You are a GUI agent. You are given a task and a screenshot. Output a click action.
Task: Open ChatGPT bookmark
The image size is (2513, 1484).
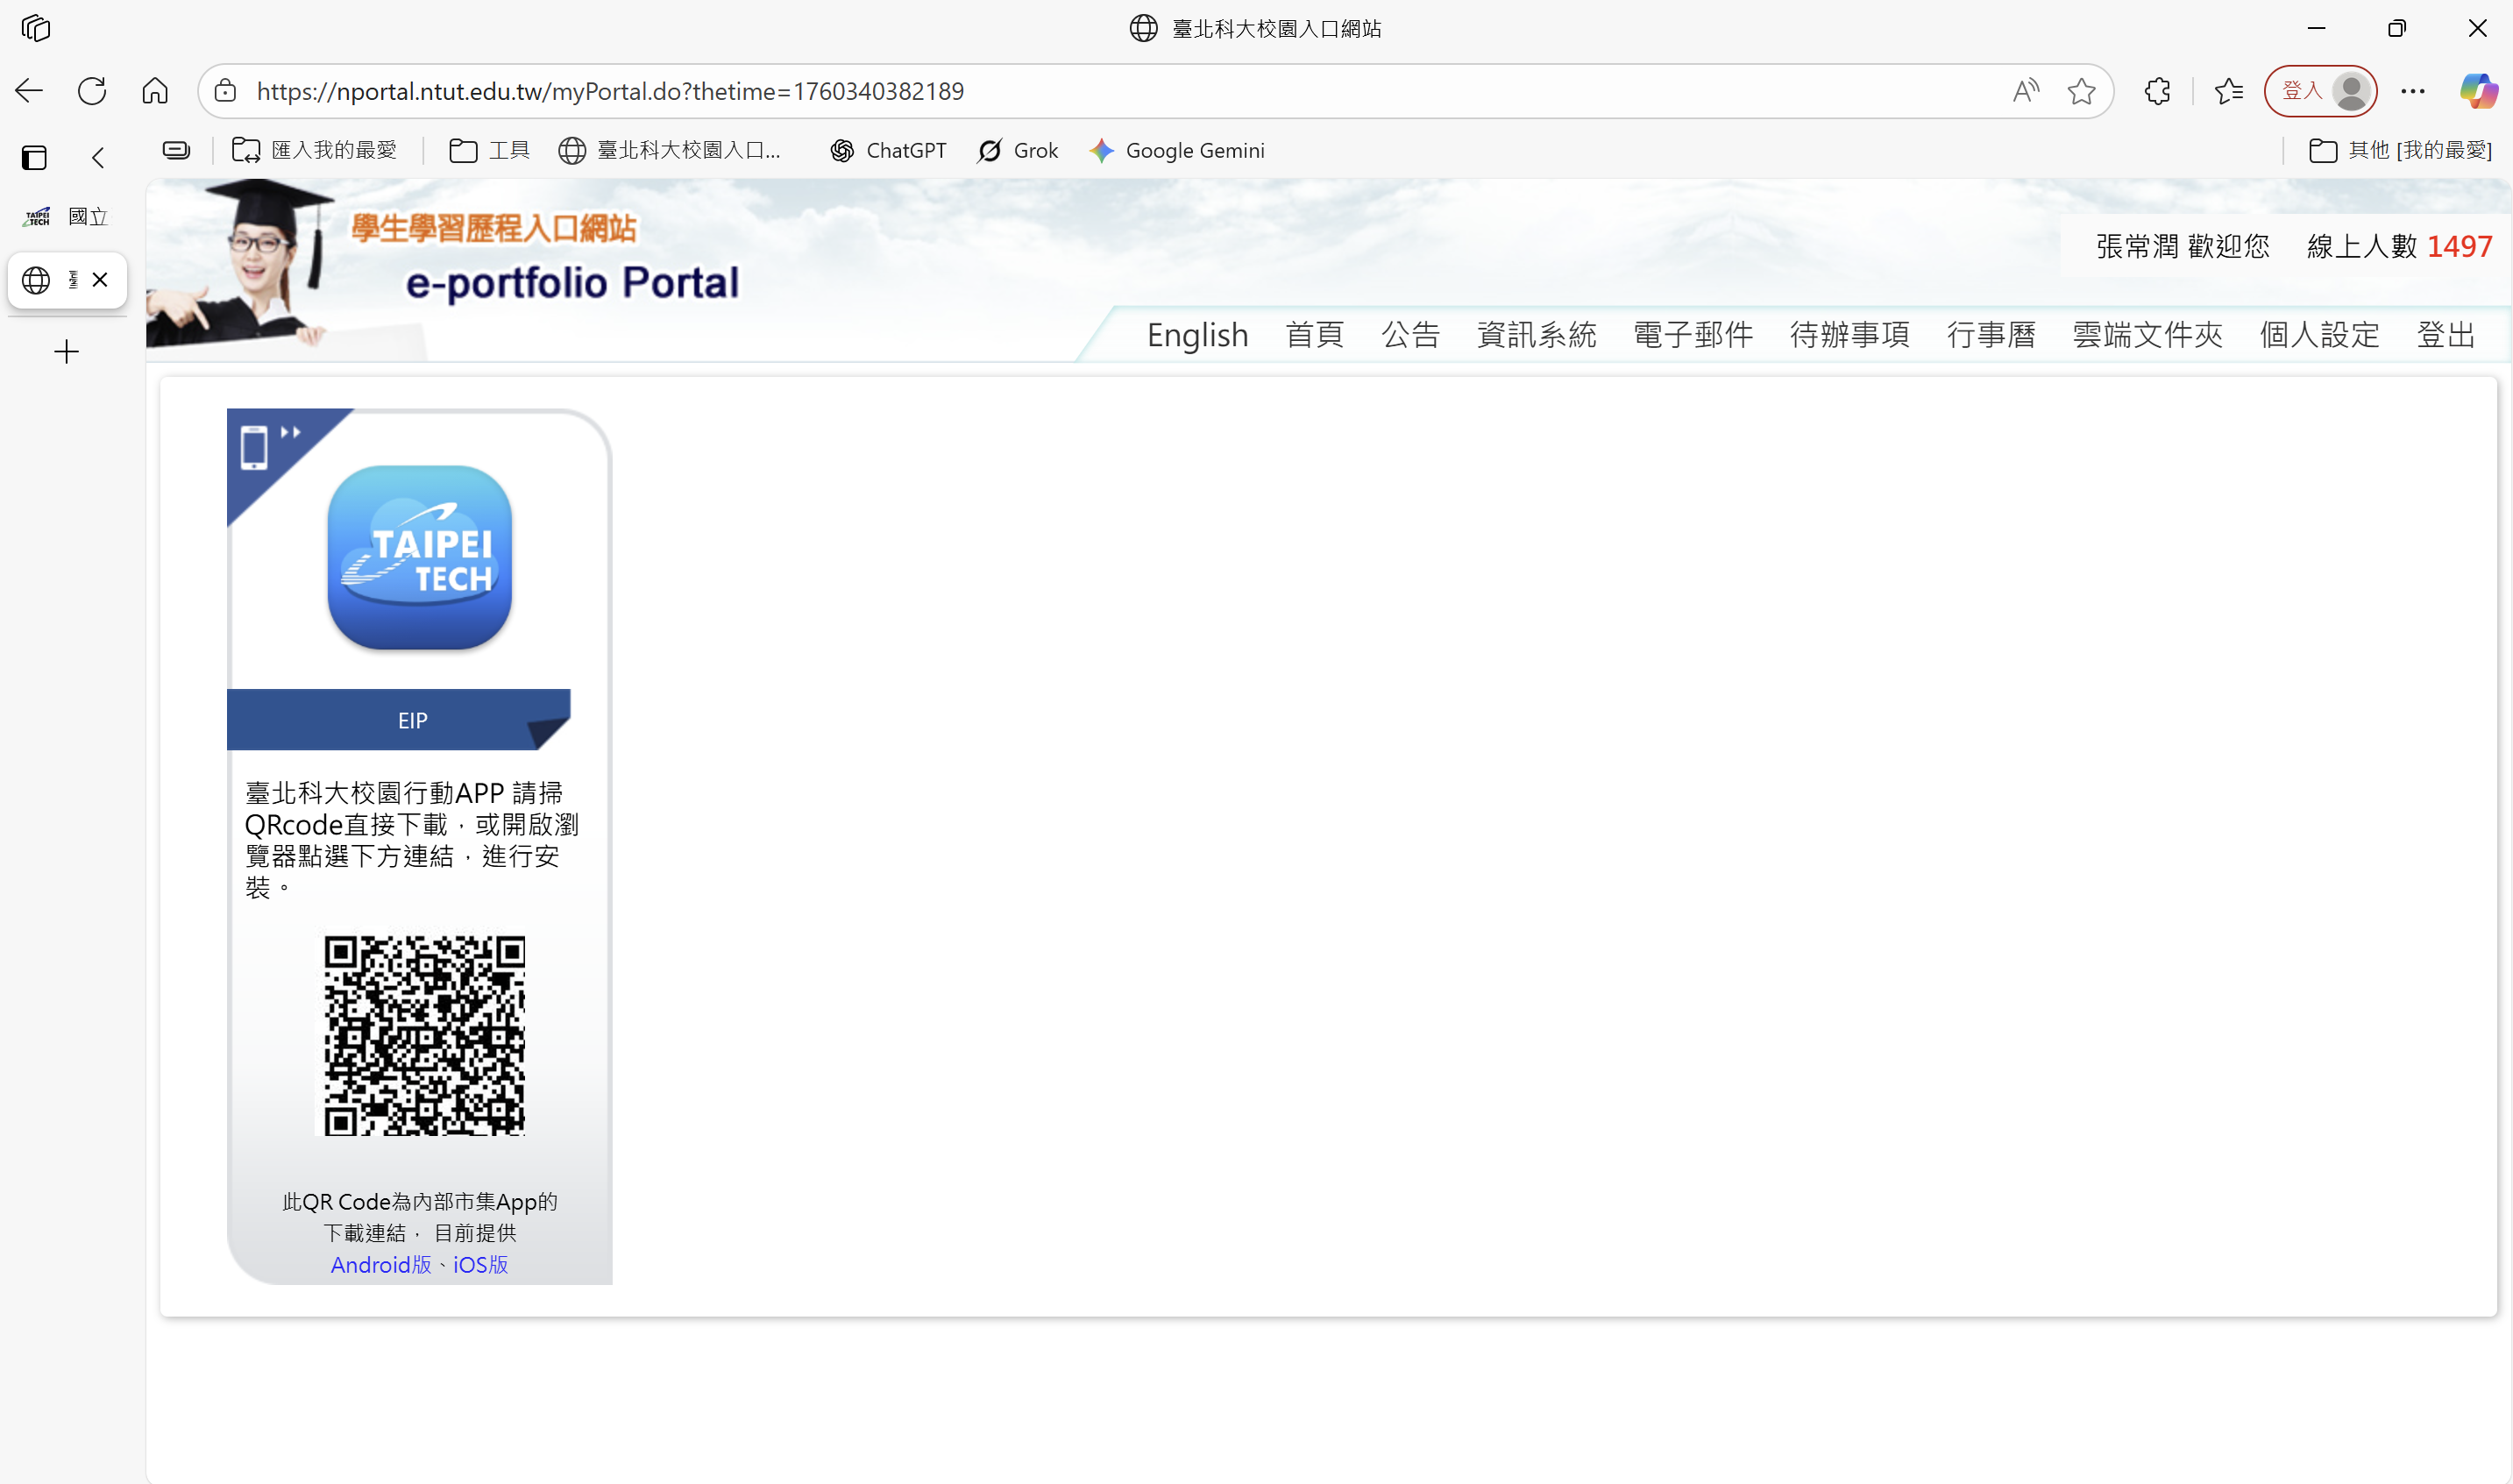click(888, 150)
